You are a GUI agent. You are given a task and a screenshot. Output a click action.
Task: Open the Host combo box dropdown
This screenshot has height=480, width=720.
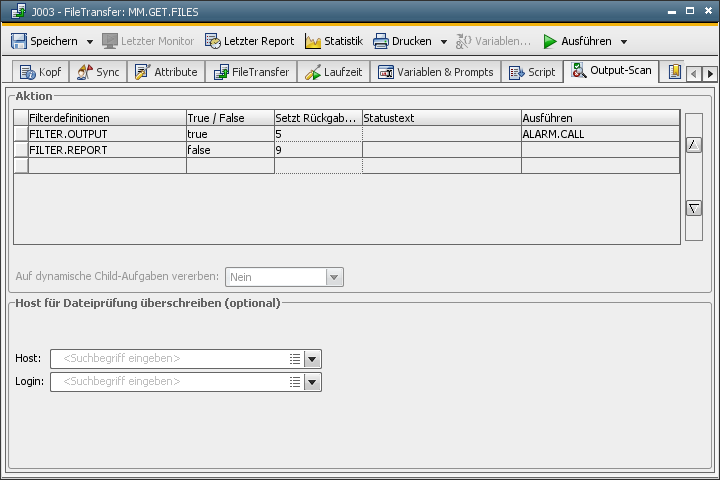coord(312,359)
